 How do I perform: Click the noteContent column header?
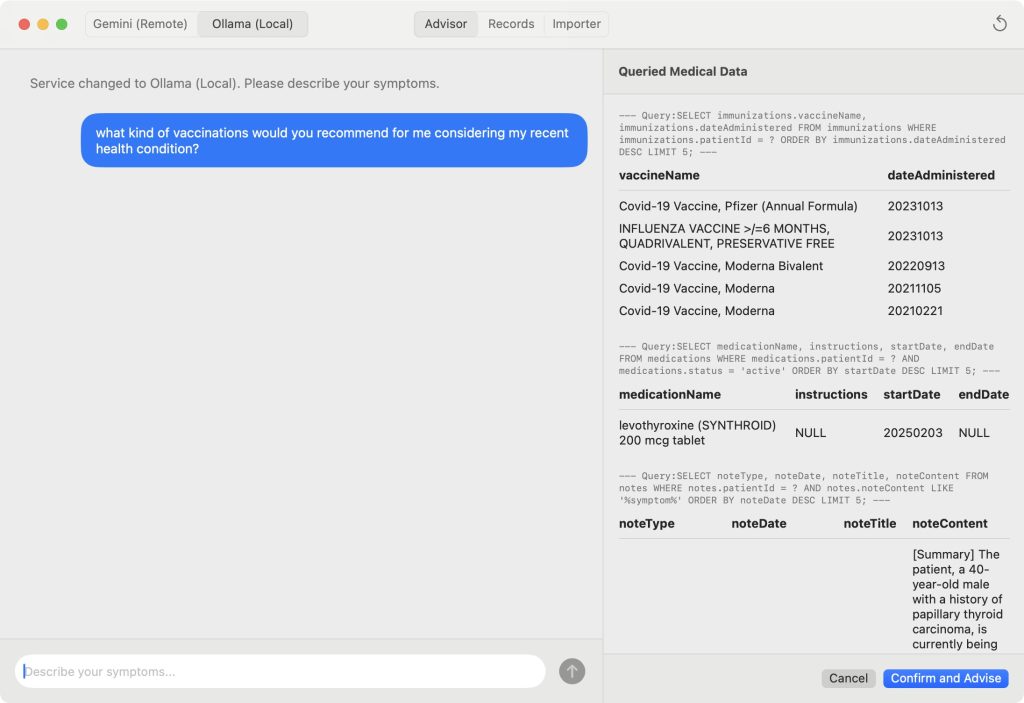(949, 523)
